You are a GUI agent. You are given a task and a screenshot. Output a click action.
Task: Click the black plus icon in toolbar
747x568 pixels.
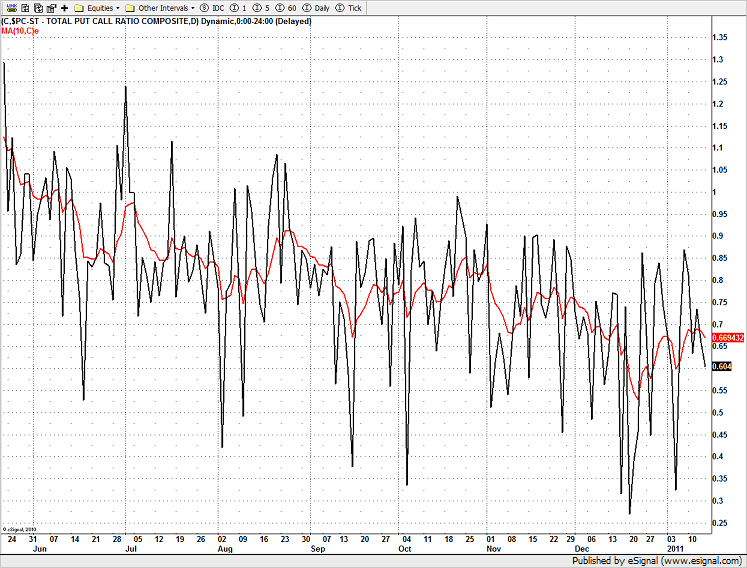[x=64, y=7]
